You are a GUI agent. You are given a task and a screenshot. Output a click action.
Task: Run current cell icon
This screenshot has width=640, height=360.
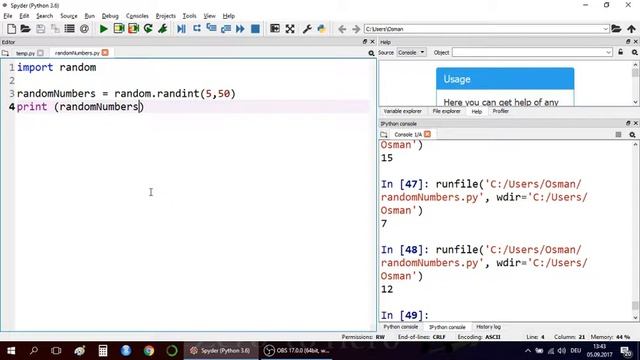[119, 29]
